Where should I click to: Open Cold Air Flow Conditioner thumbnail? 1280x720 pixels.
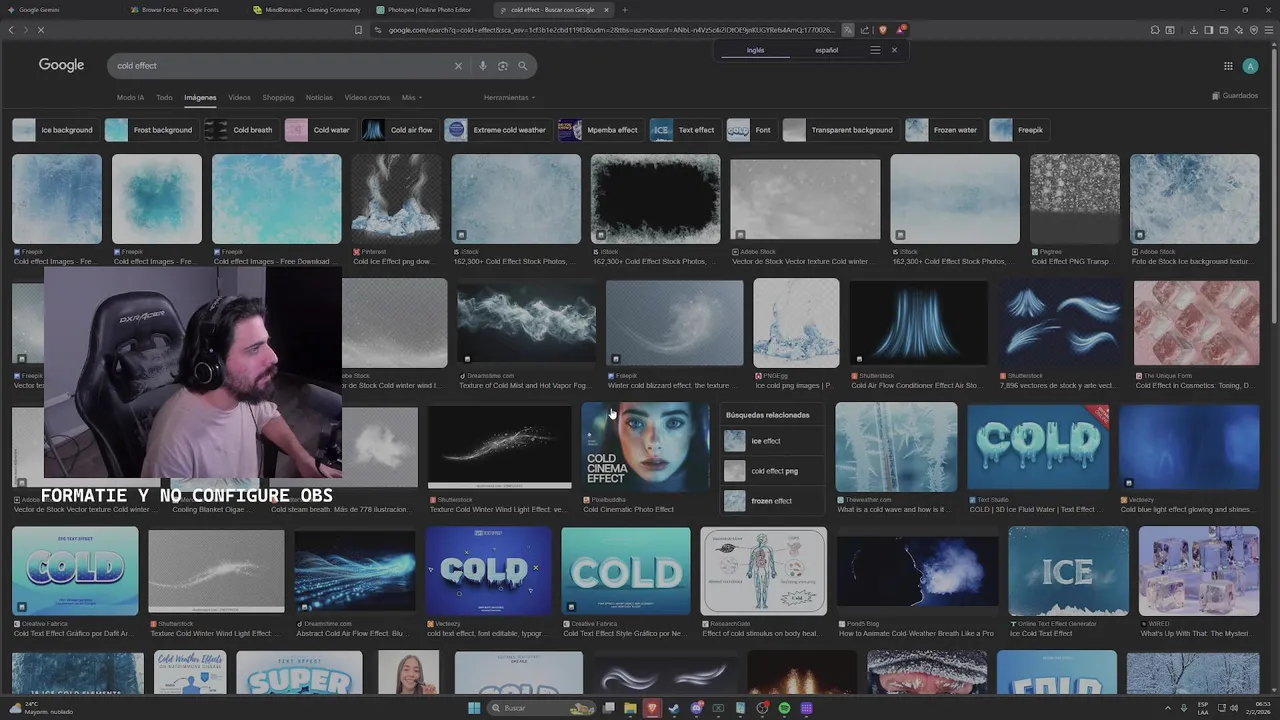[x=918, y=323]
